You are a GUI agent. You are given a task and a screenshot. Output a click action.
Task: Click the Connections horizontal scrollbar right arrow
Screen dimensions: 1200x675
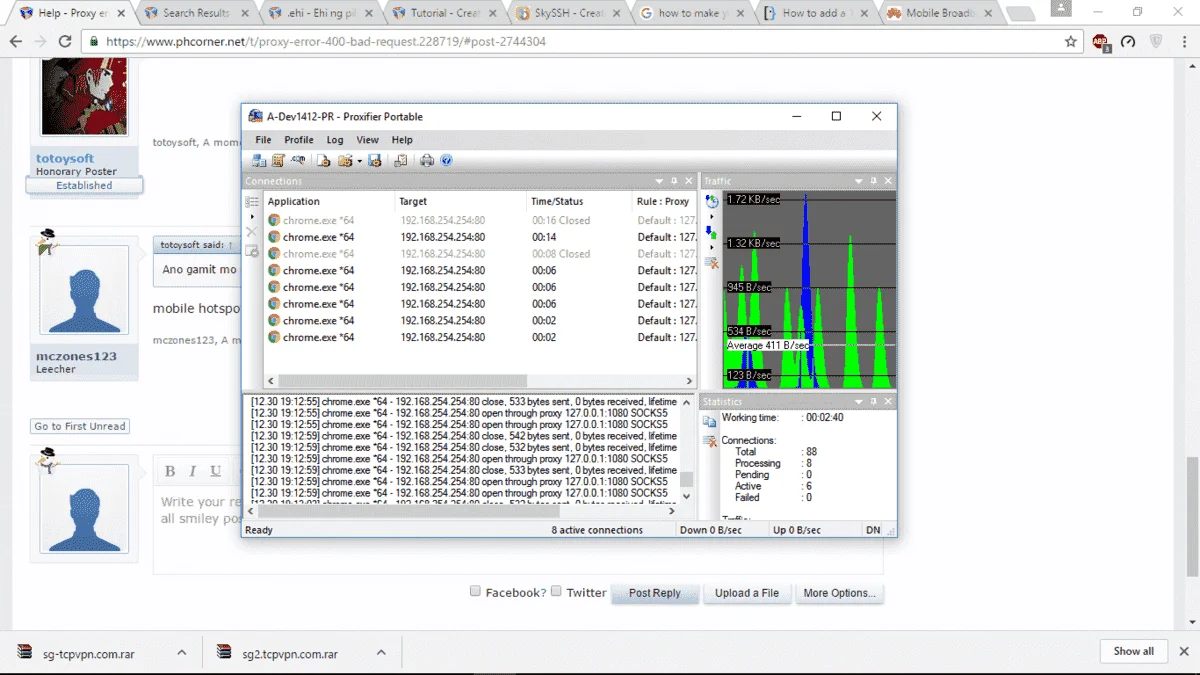[x=689, y=381]
